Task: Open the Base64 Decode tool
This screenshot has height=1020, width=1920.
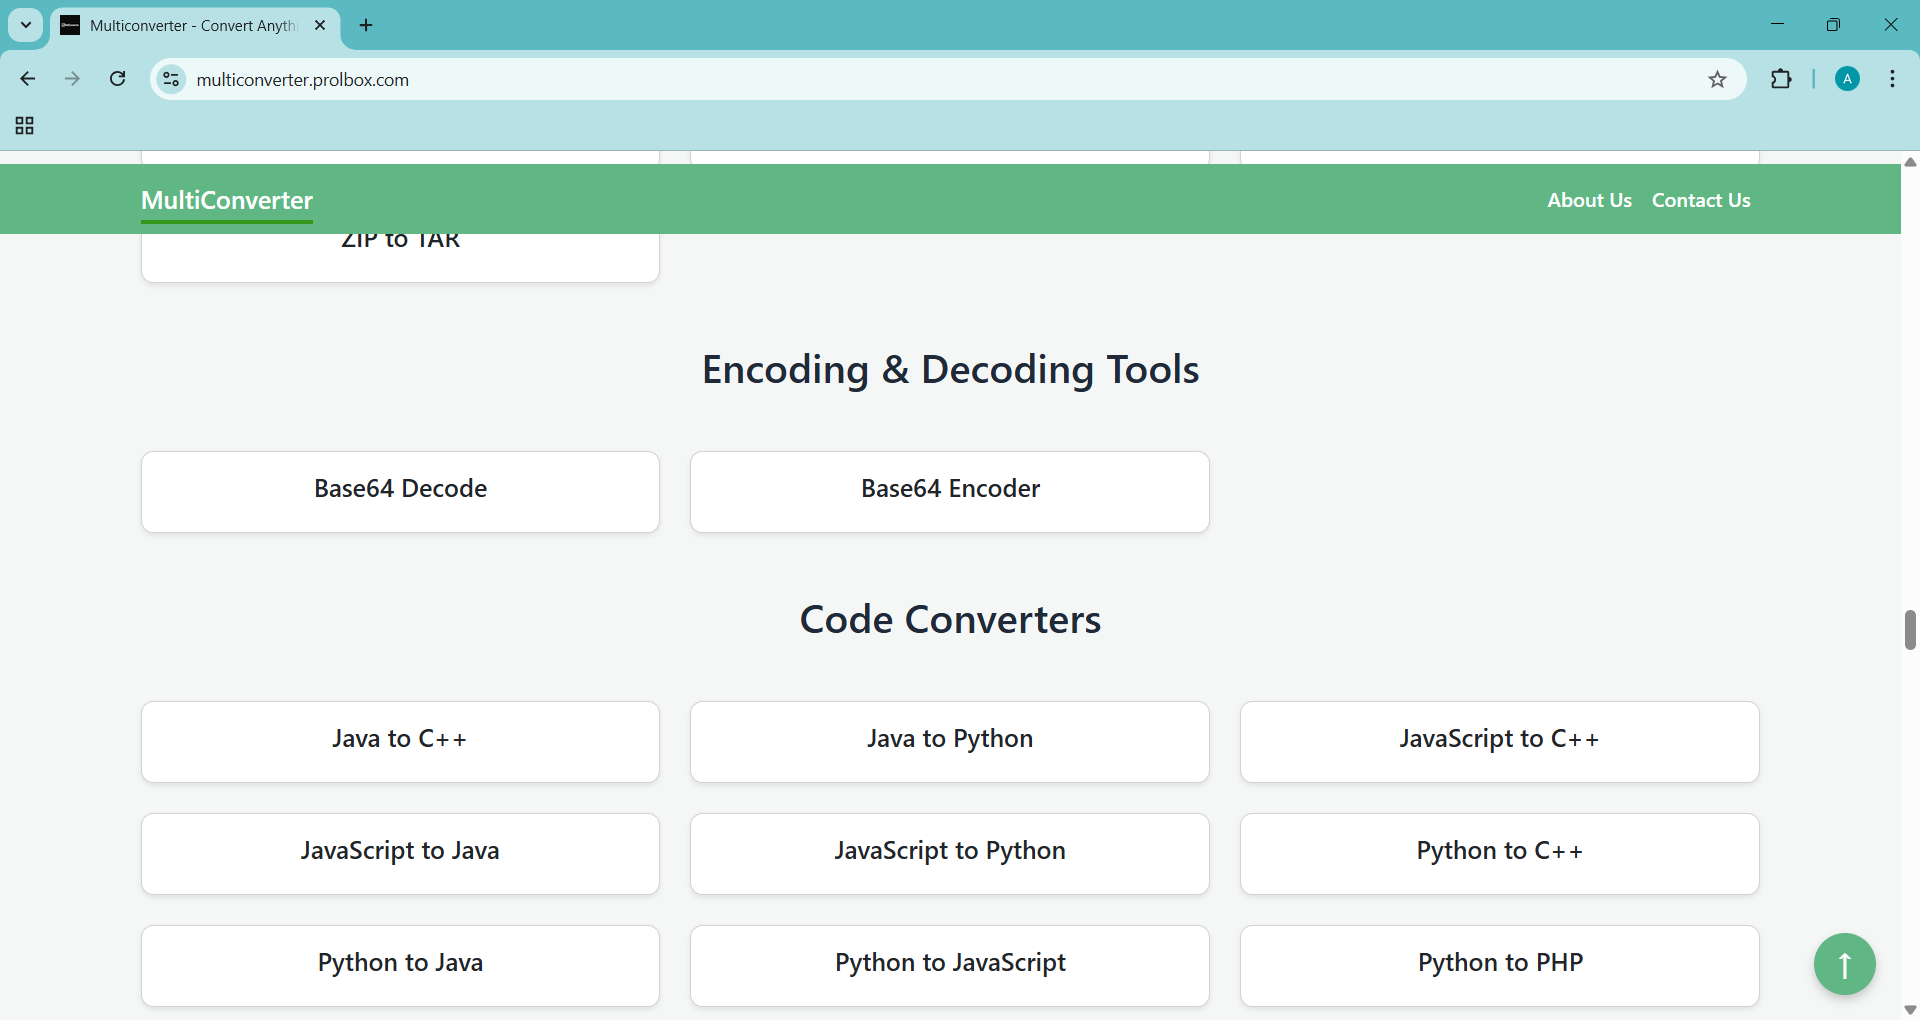Action: (x=400, y=491)
